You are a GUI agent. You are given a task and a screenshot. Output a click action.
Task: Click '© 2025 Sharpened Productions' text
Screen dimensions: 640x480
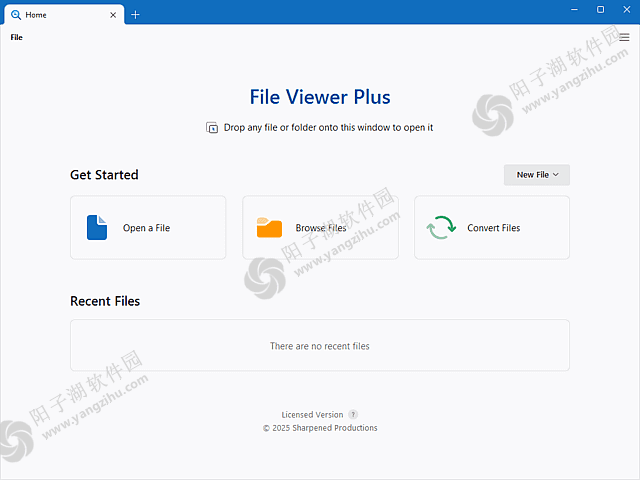(x=320, y=428)
